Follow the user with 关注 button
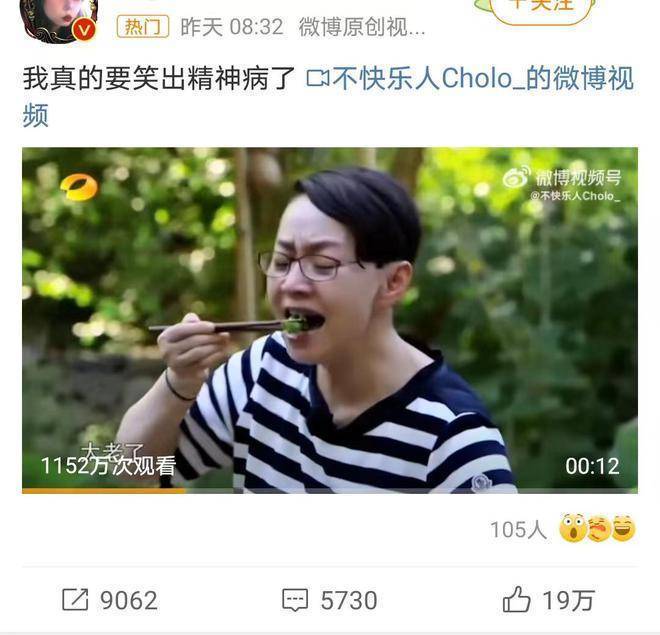 tap(542, 9)
